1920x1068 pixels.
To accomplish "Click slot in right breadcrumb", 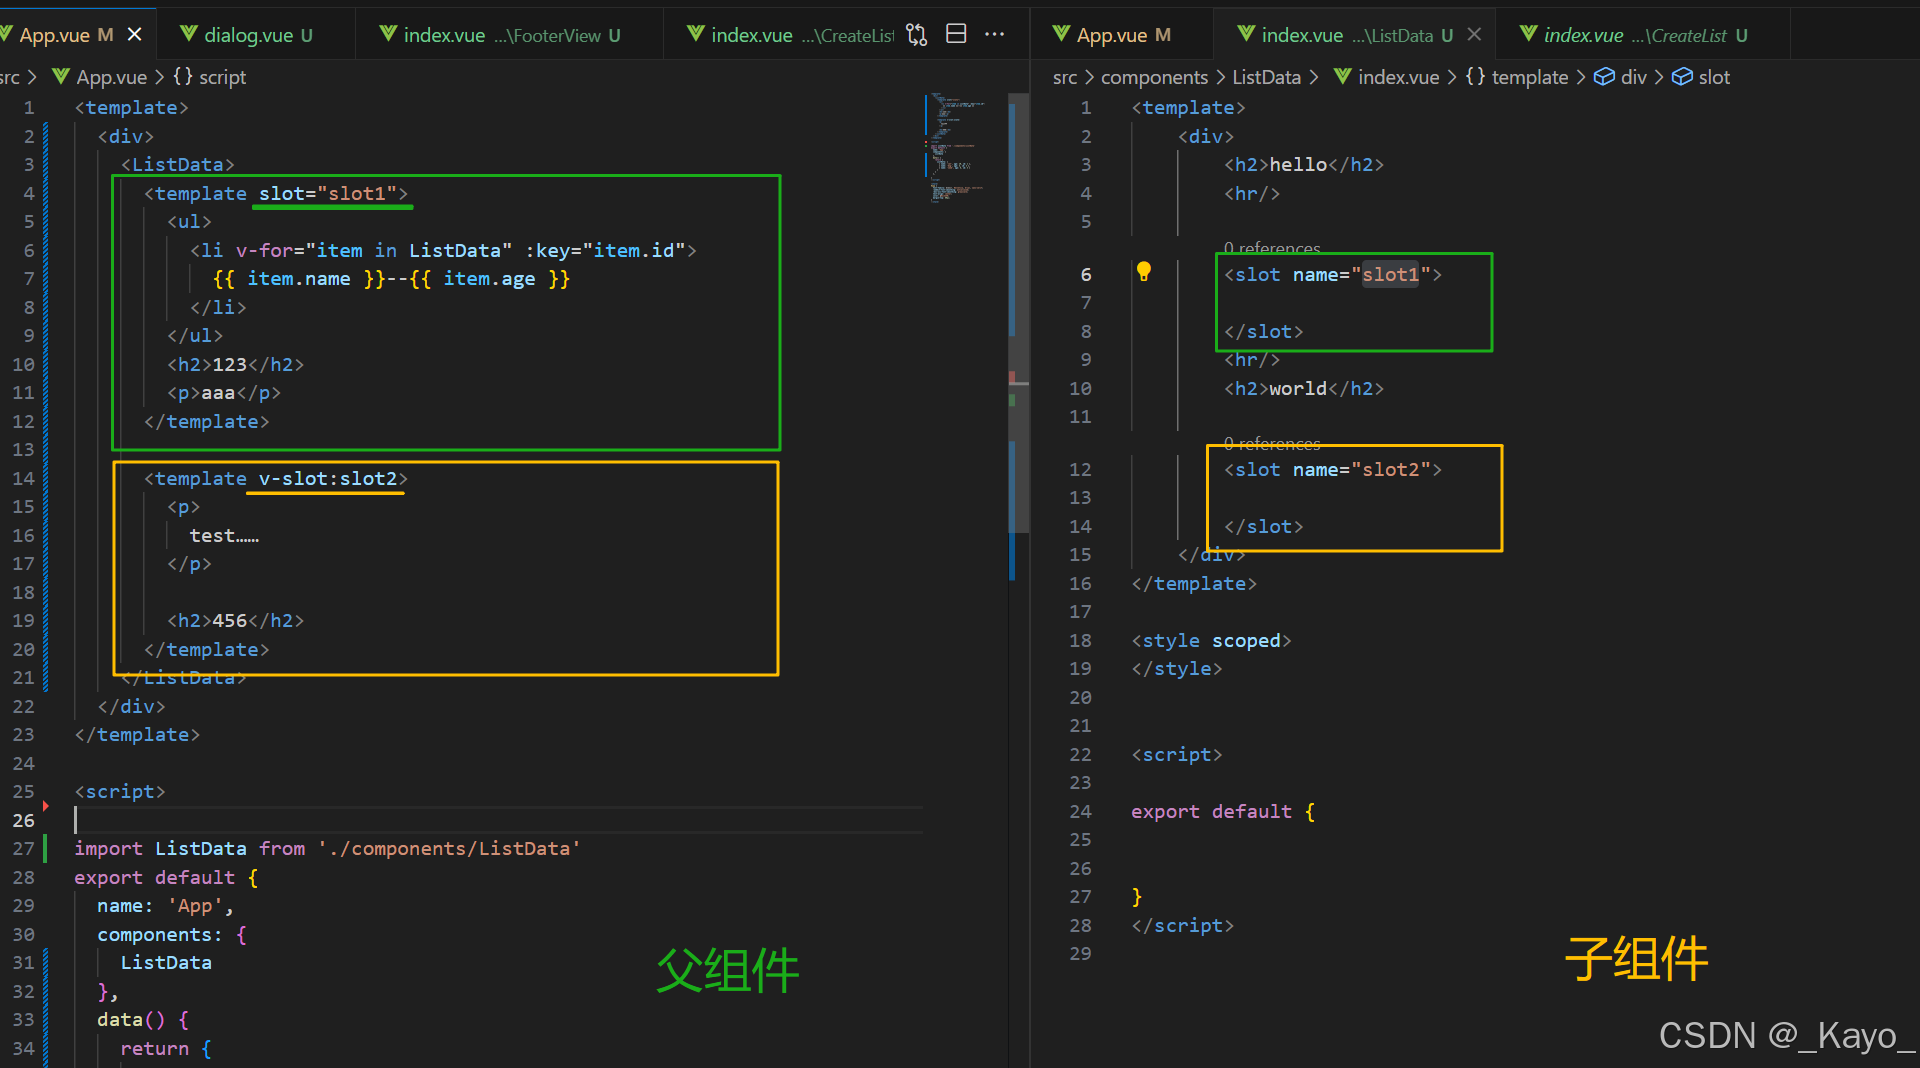I will (x=1714, y=77).
